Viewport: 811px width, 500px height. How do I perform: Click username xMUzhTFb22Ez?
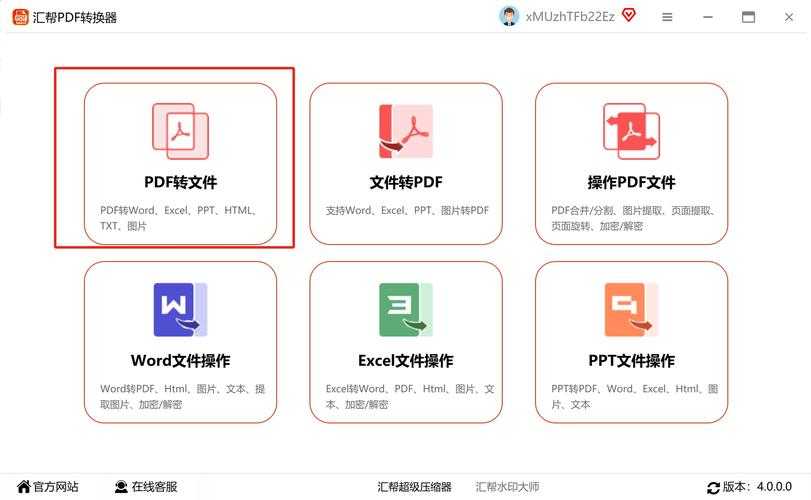click(570, 17)
